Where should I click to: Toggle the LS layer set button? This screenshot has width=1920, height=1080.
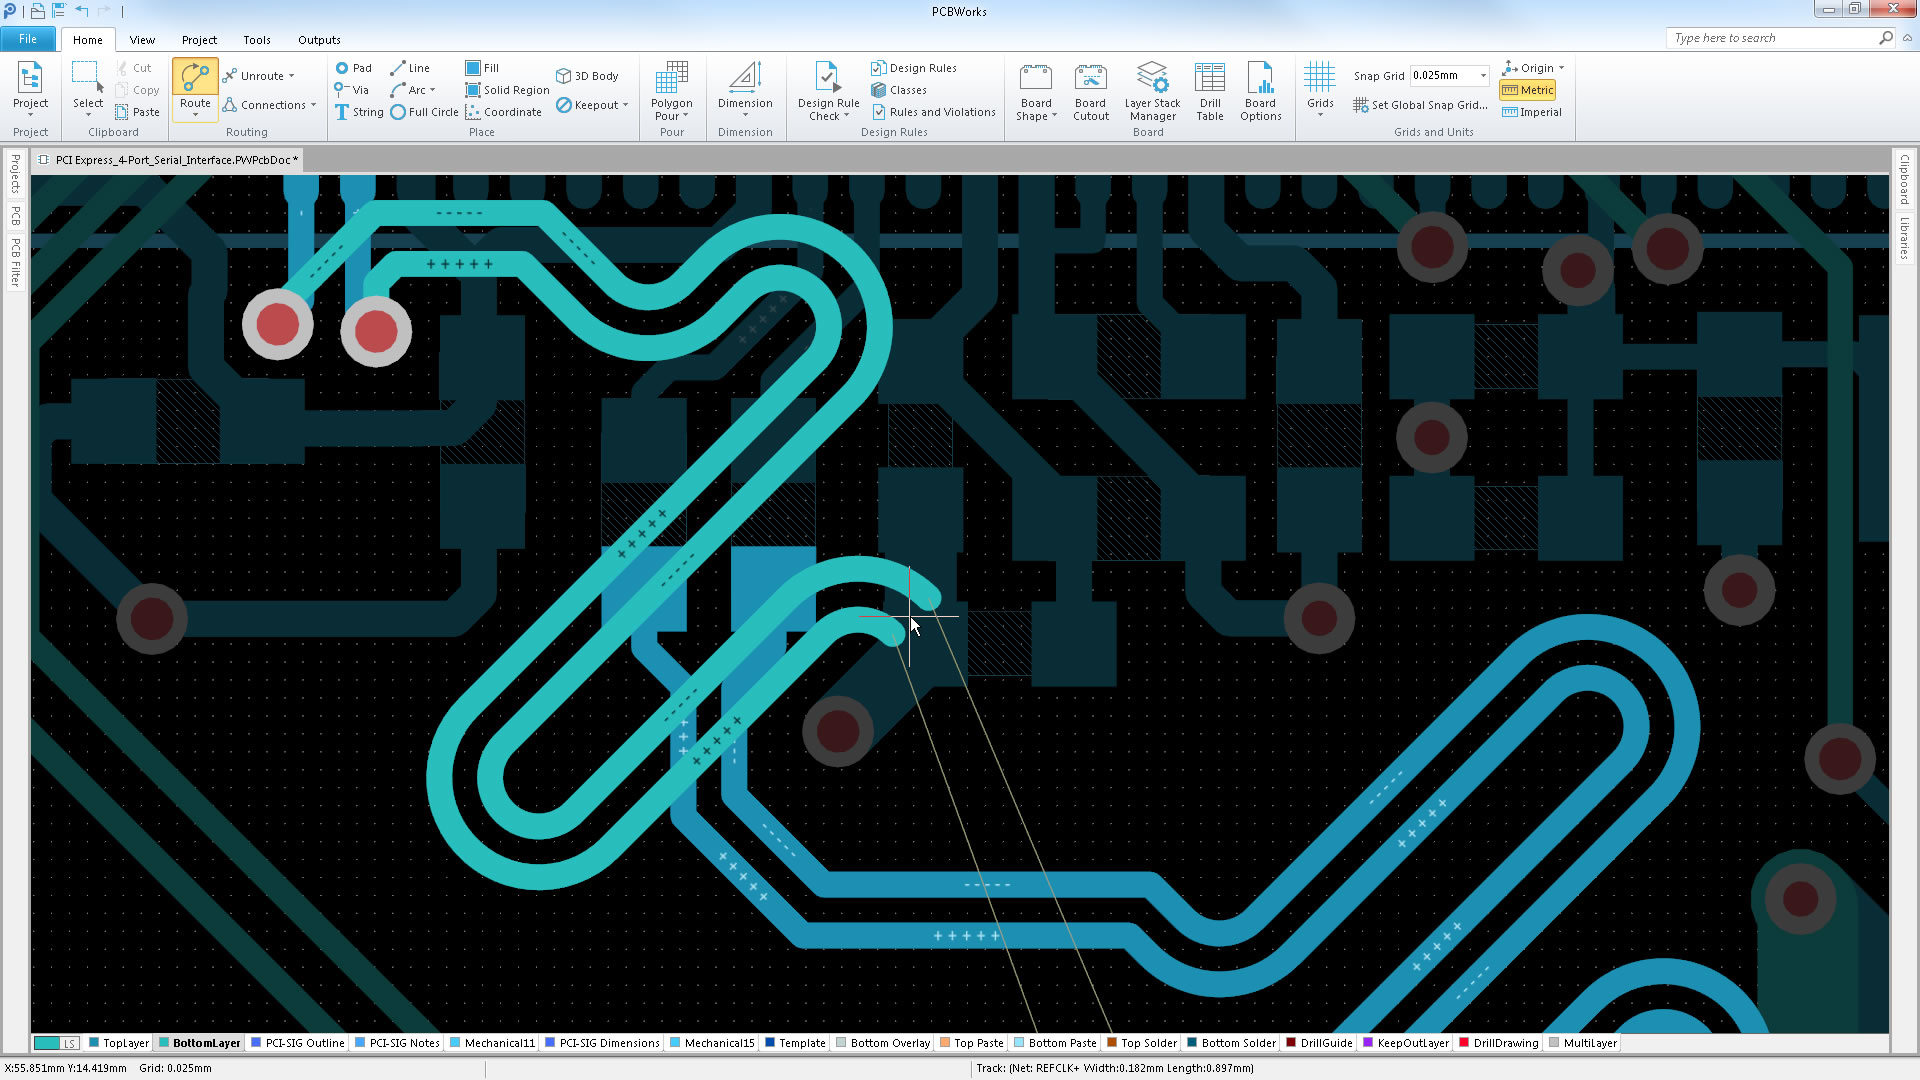[57, 1043]
